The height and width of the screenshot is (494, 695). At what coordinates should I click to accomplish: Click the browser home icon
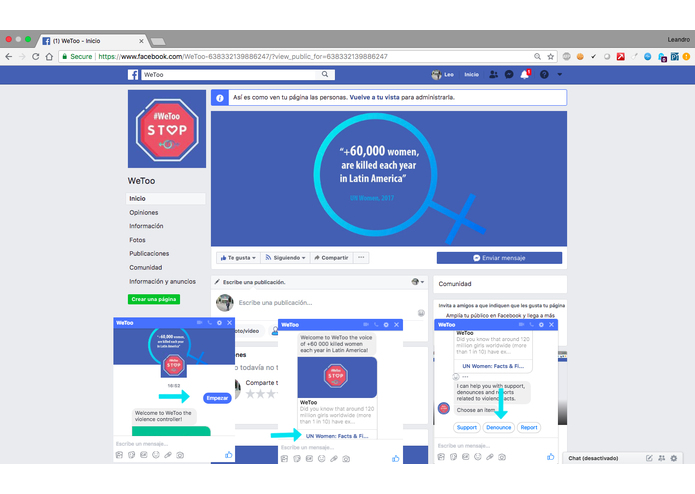pyautogui.click(x=49, y=57)
